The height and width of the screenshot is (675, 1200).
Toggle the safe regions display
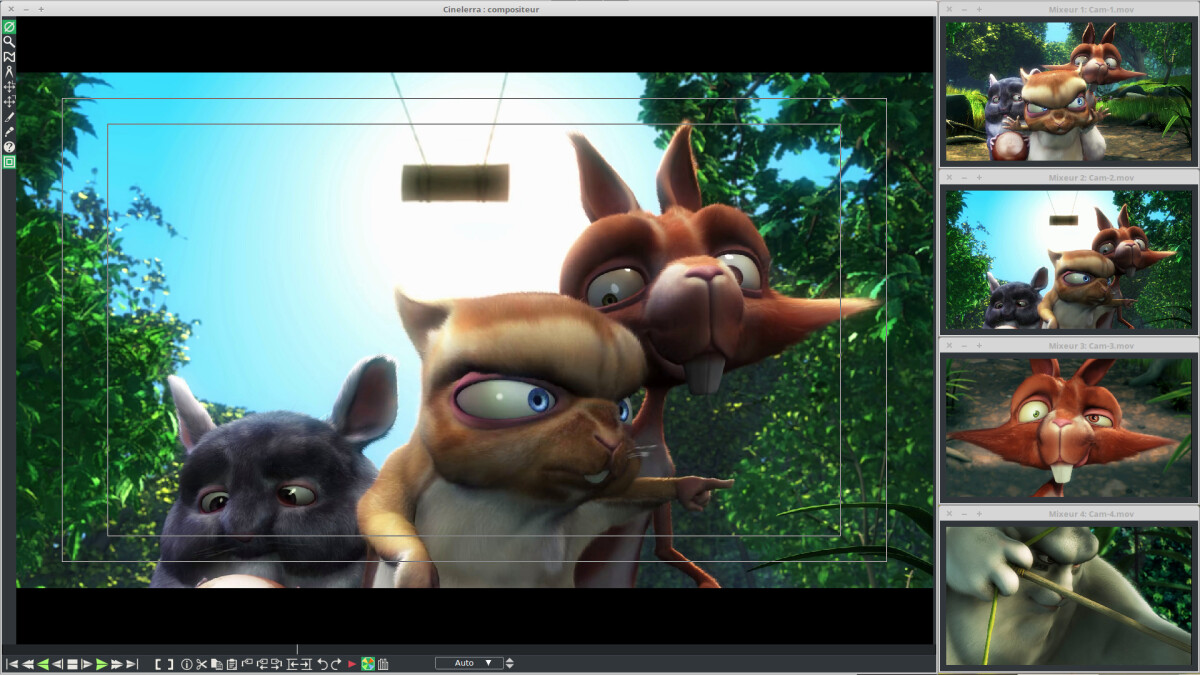(9, 161)
